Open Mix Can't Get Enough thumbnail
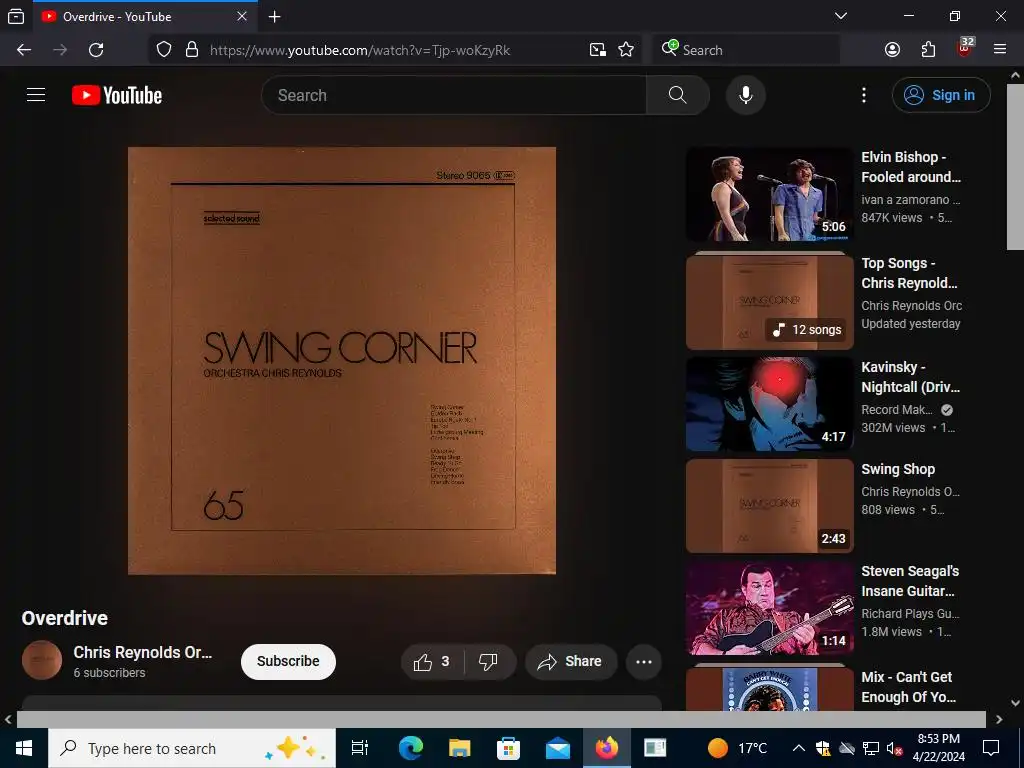The height and width of the screenshot is (768, 1024). [769, 688]
